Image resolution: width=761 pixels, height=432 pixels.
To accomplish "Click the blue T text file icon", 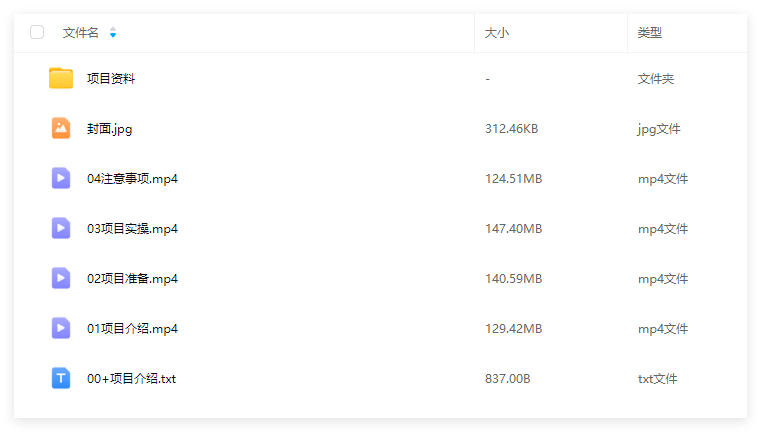I will 61,378.
